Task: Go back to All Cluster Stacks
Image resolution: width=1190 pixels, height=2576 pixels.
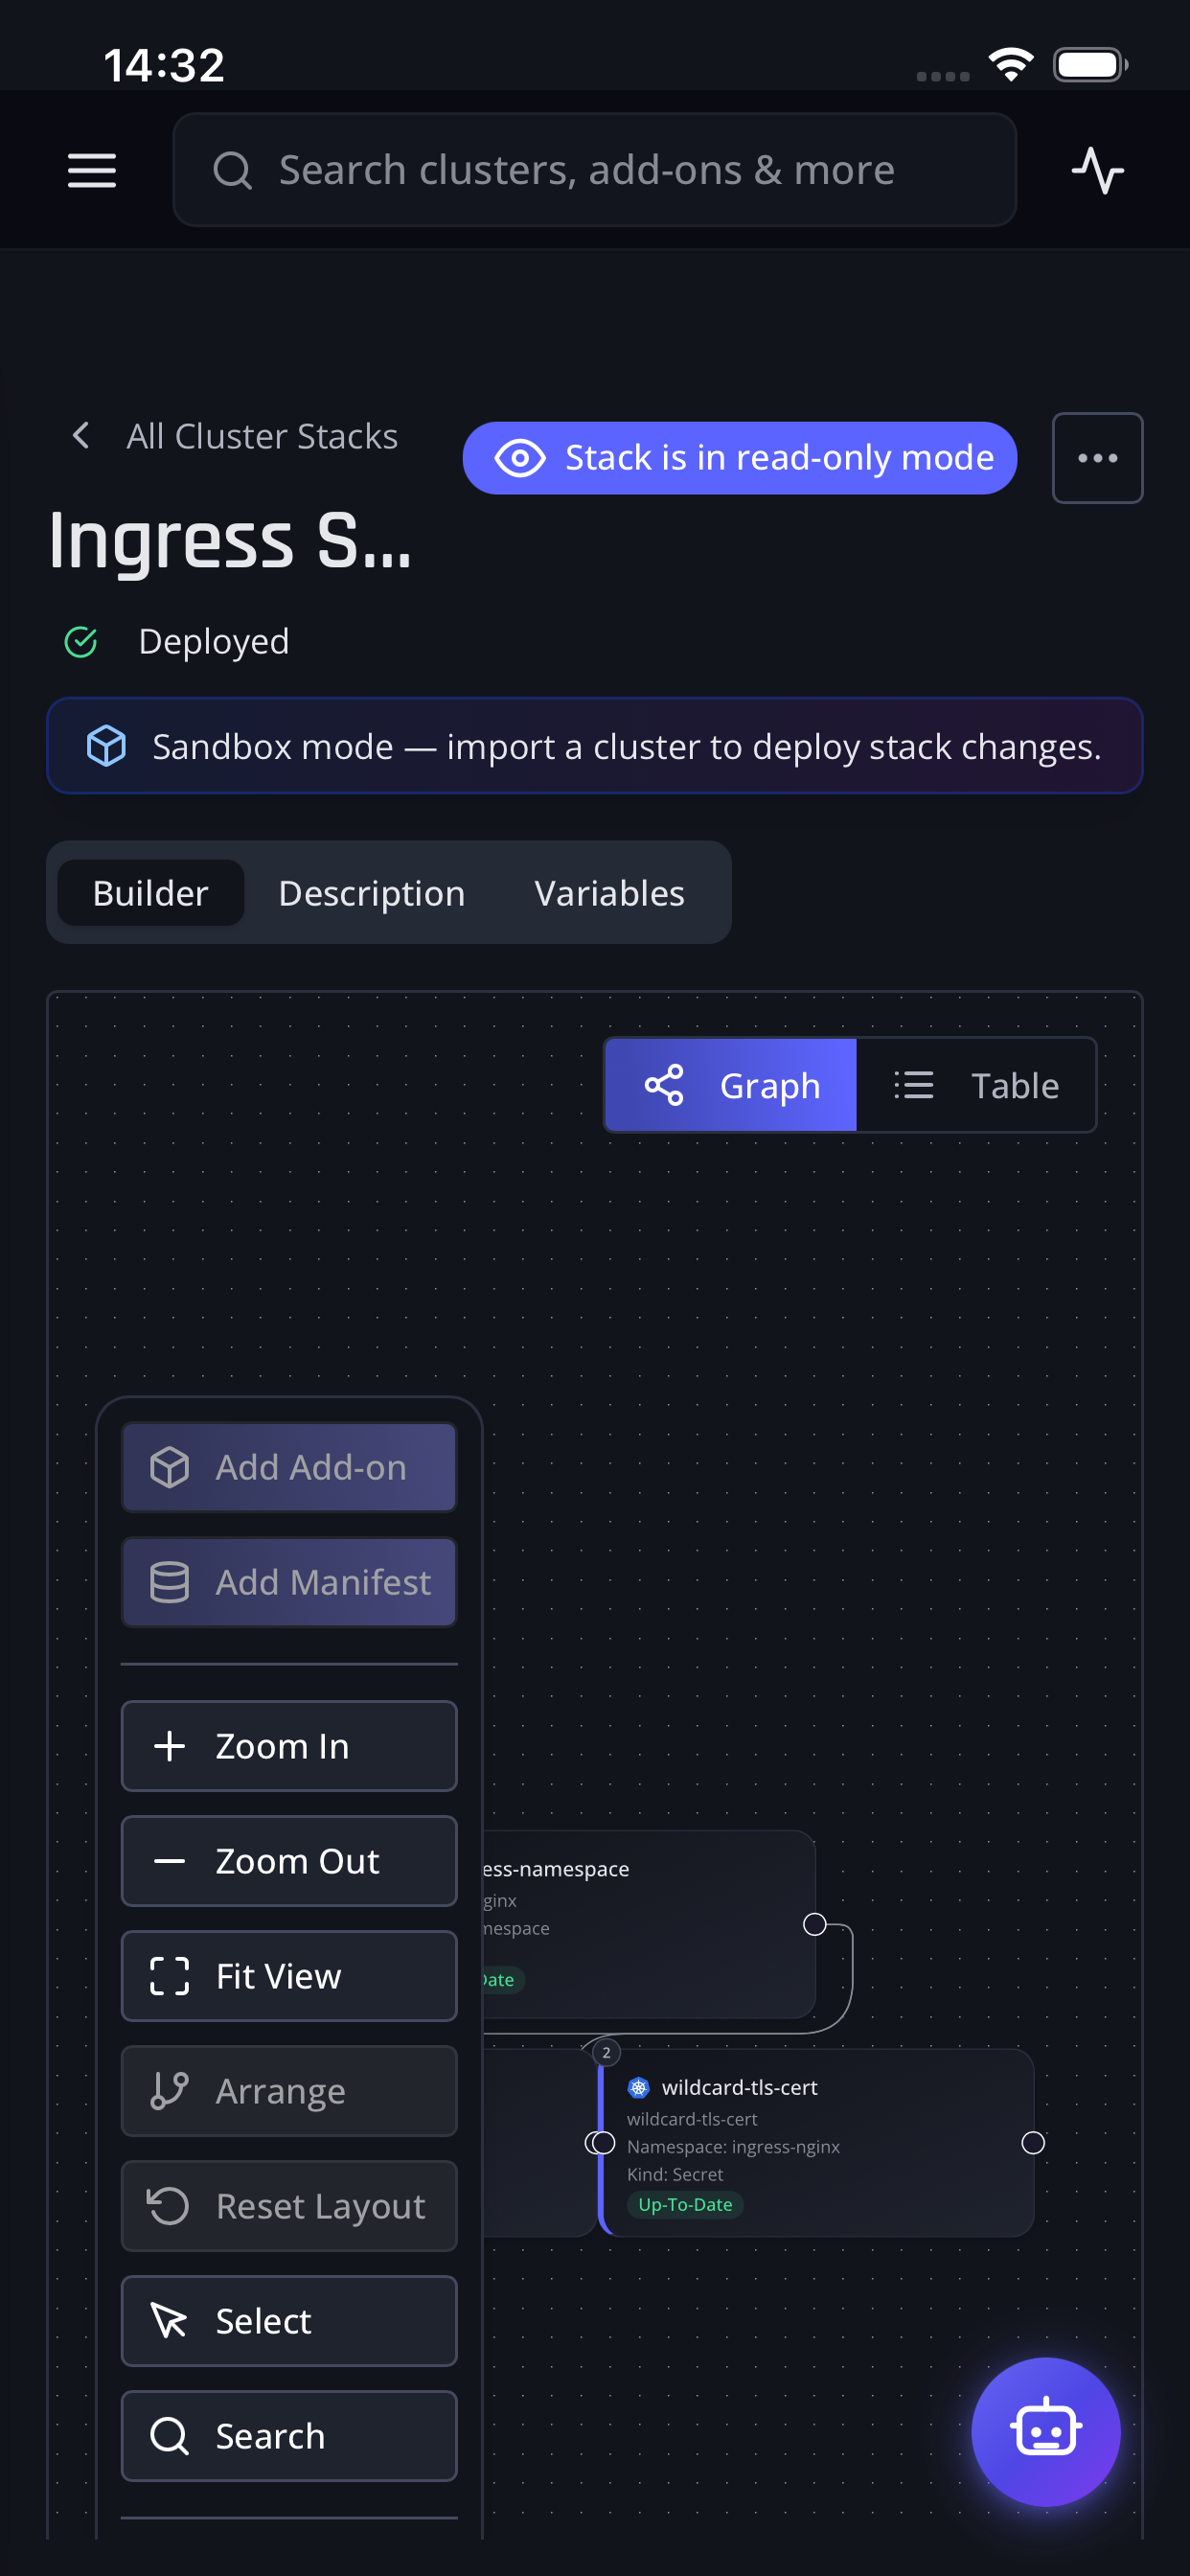Action: pos(235,436)
